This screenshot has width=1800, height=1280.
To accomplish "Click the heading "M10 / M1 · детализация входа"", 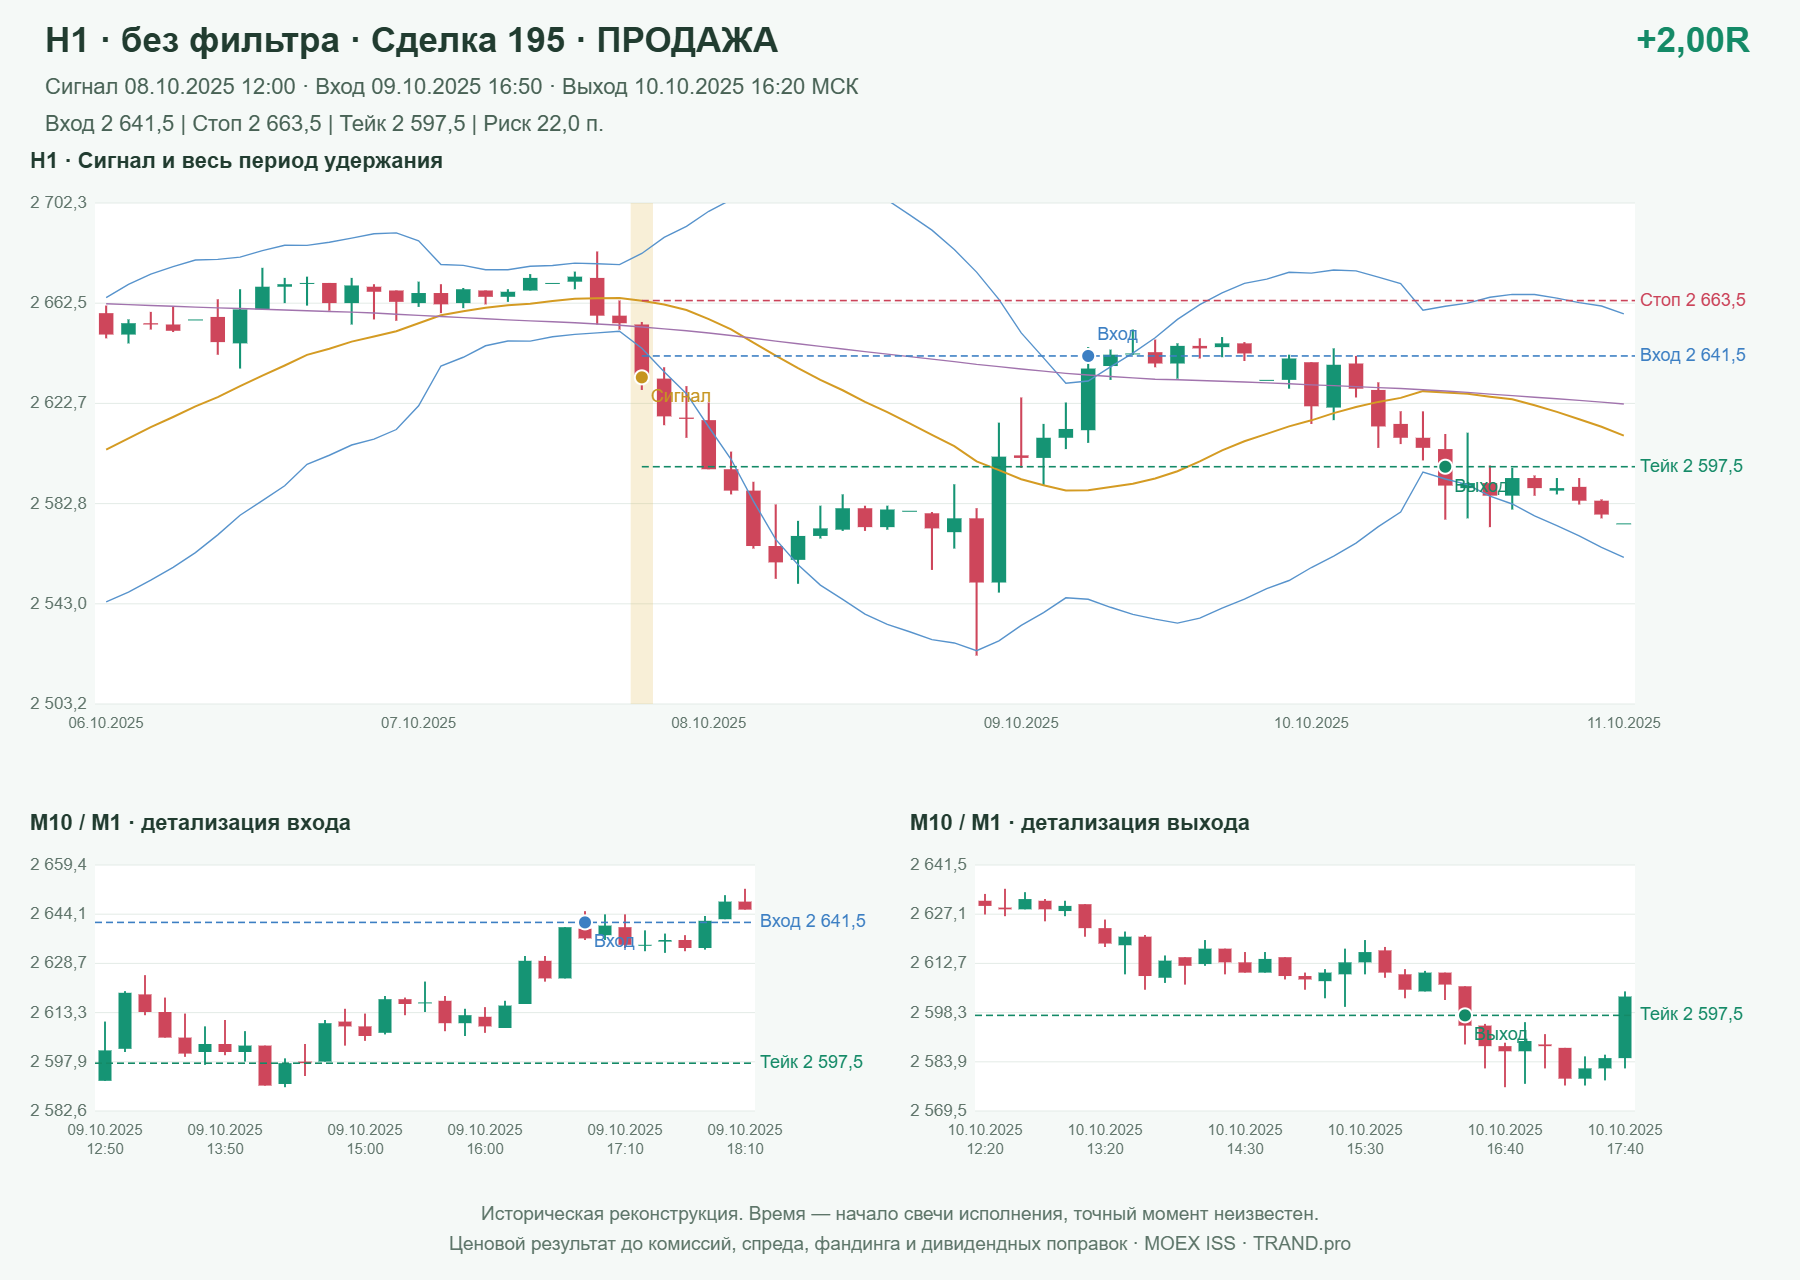I will (190, 823).
